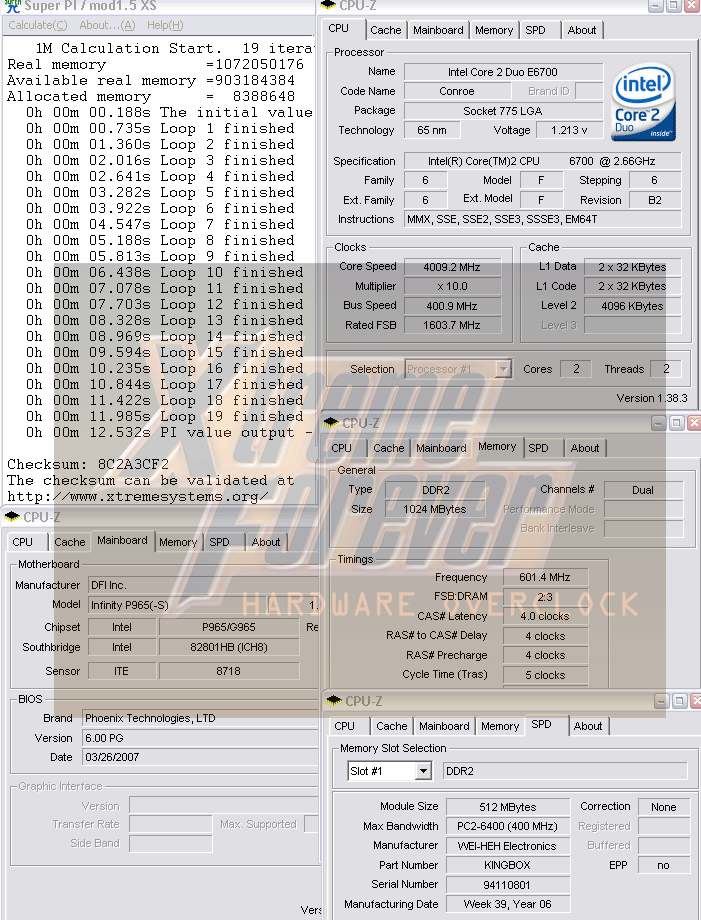Viewport: 701px width, 920px height.
Task: Open the Calculate menu in Super PI
Action: (38, 25)
